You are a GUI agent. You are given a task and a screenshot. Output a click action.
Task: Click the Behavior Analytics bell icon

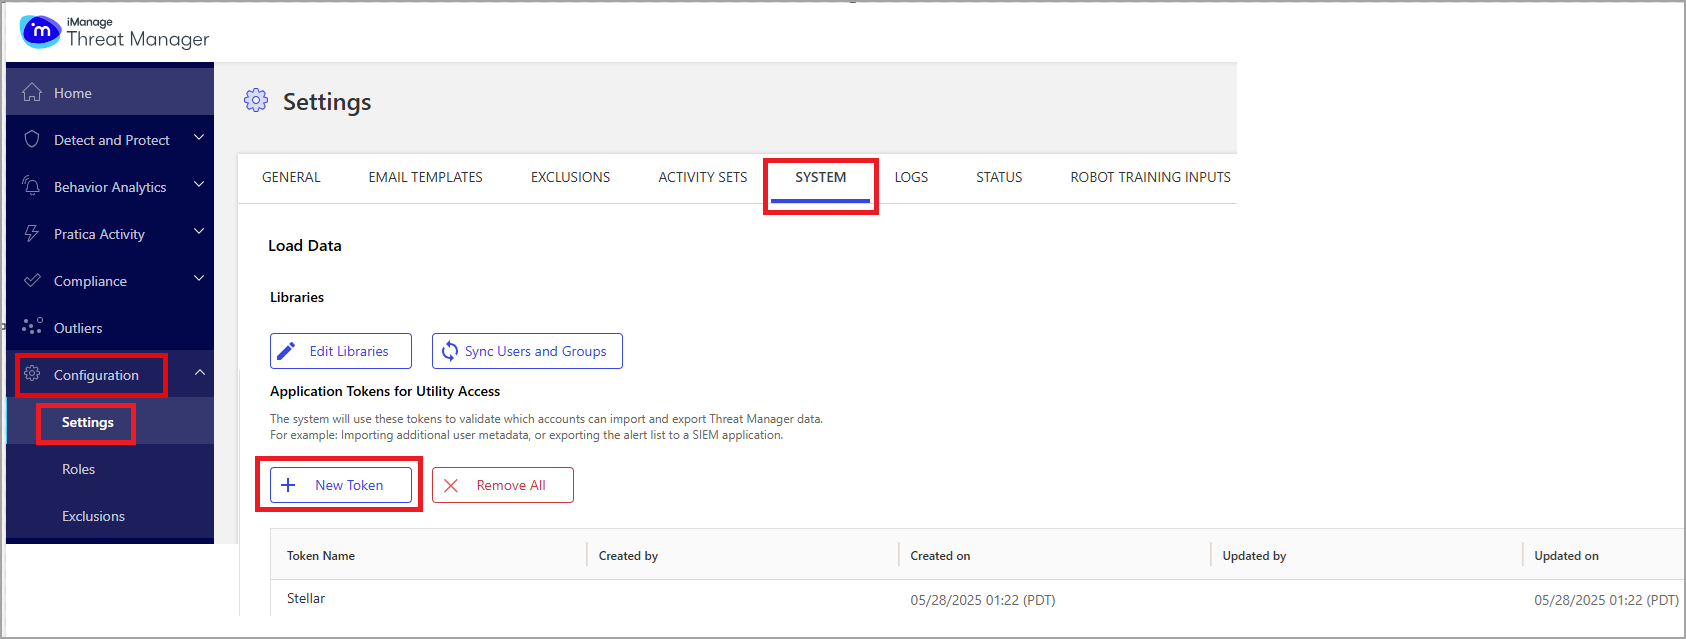click(x=32, y=187)
